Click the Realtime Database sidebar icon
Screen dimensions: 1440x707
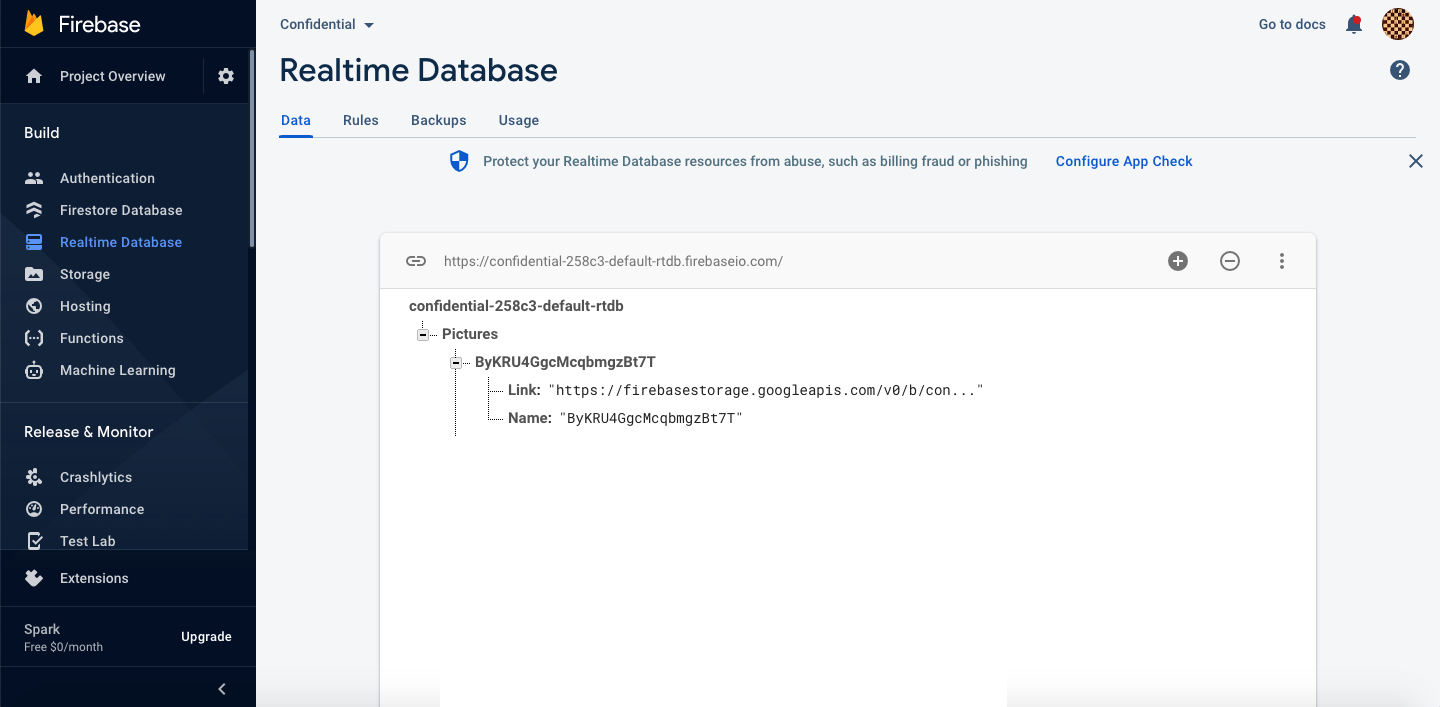click(34, 242)
